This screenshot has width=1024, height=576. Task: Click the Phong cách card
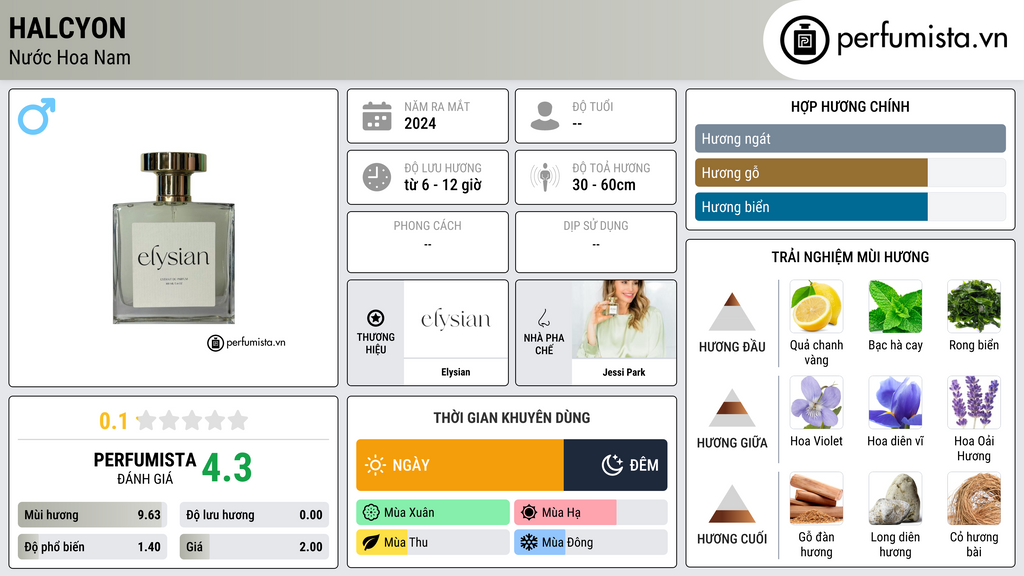coord(428,242)
